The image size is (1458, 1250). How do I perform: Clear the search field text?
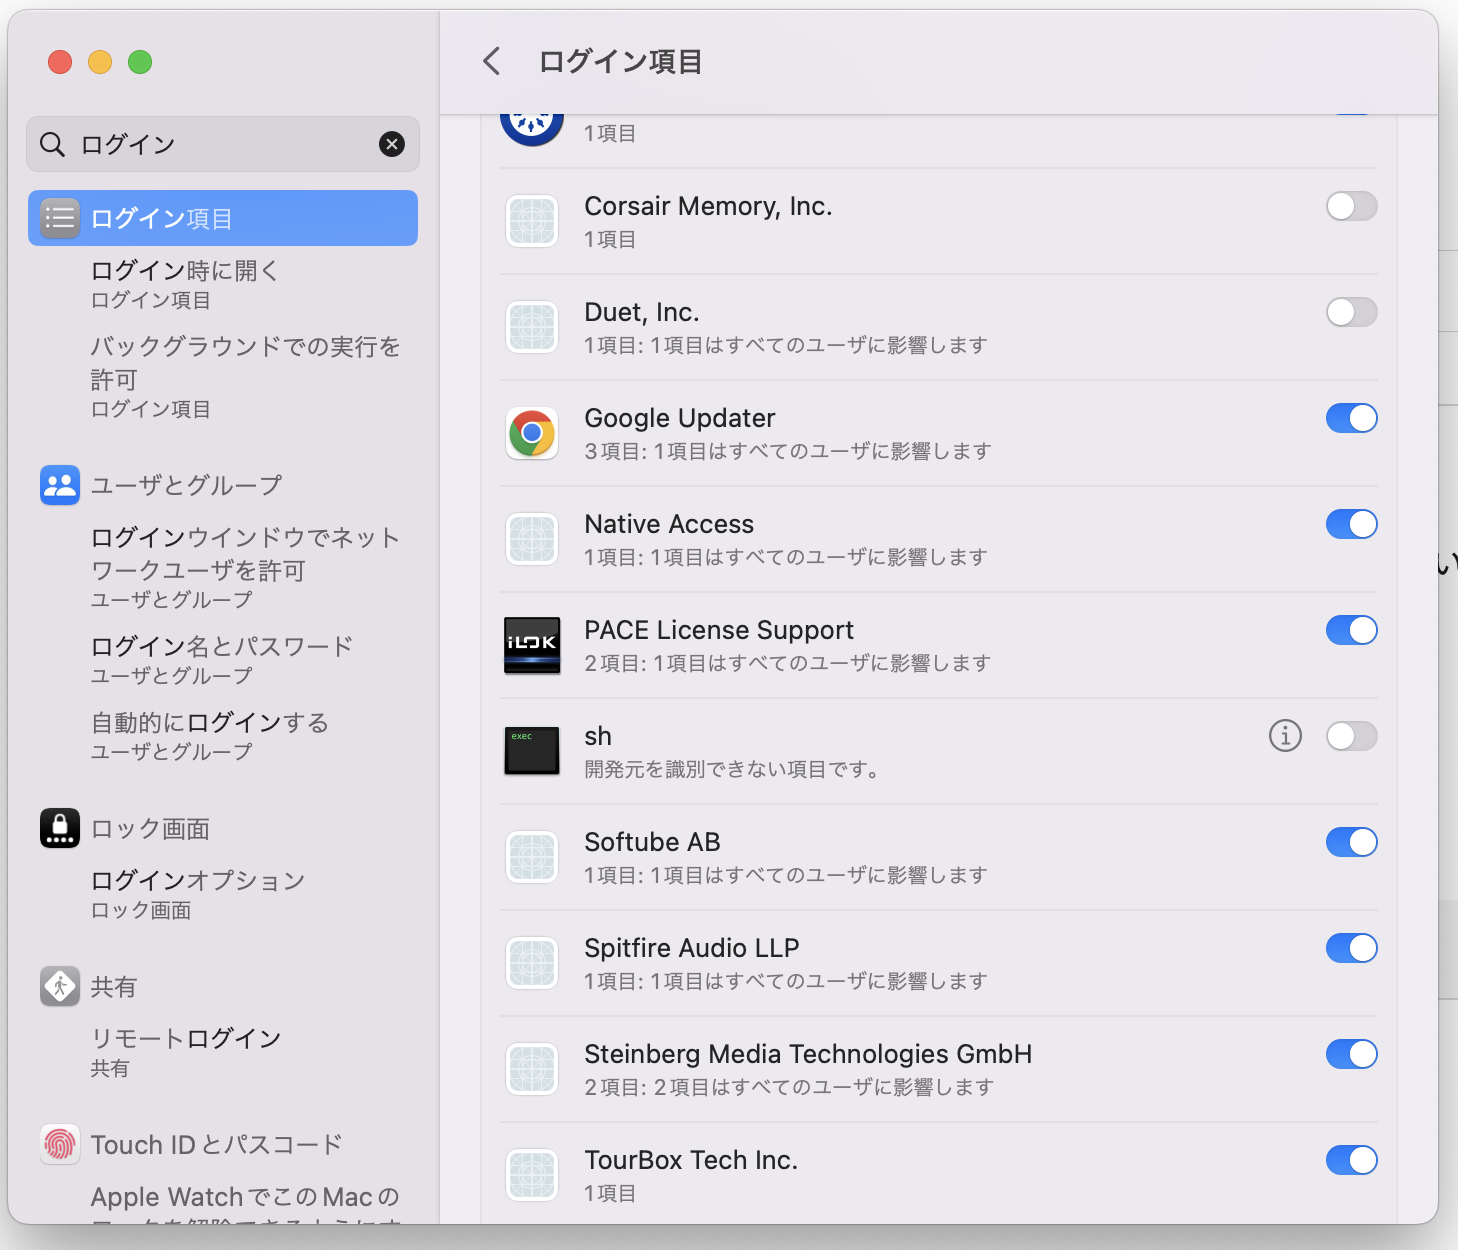392,144
